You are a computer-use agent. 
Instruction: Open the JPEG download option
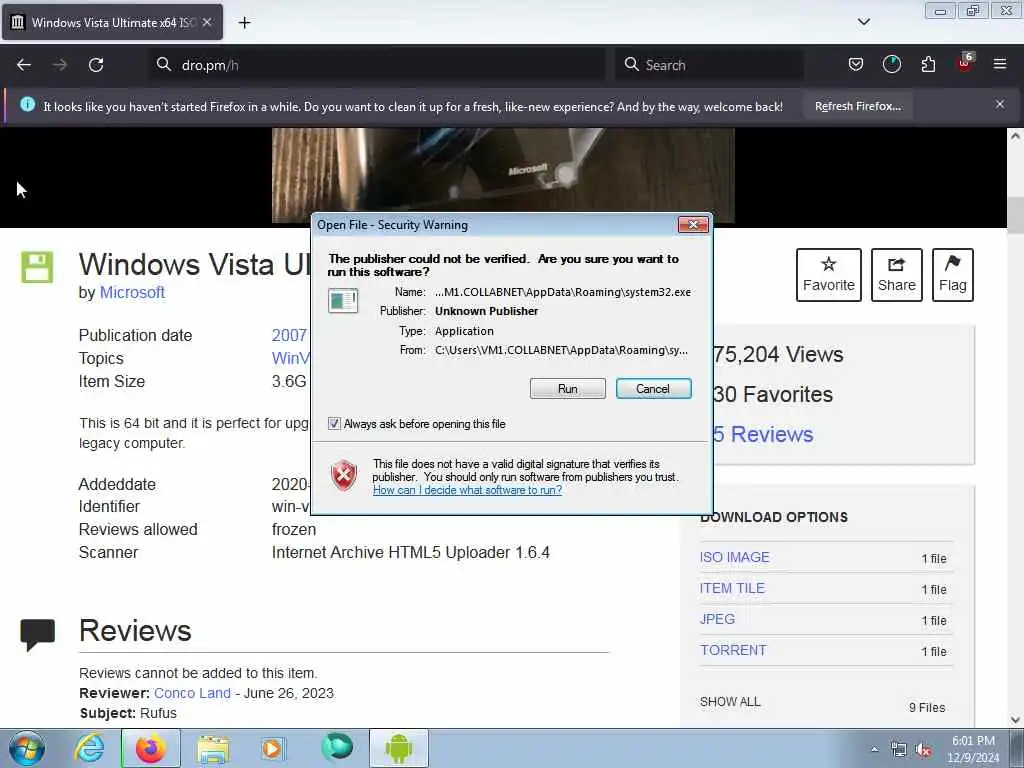(717, 619)
